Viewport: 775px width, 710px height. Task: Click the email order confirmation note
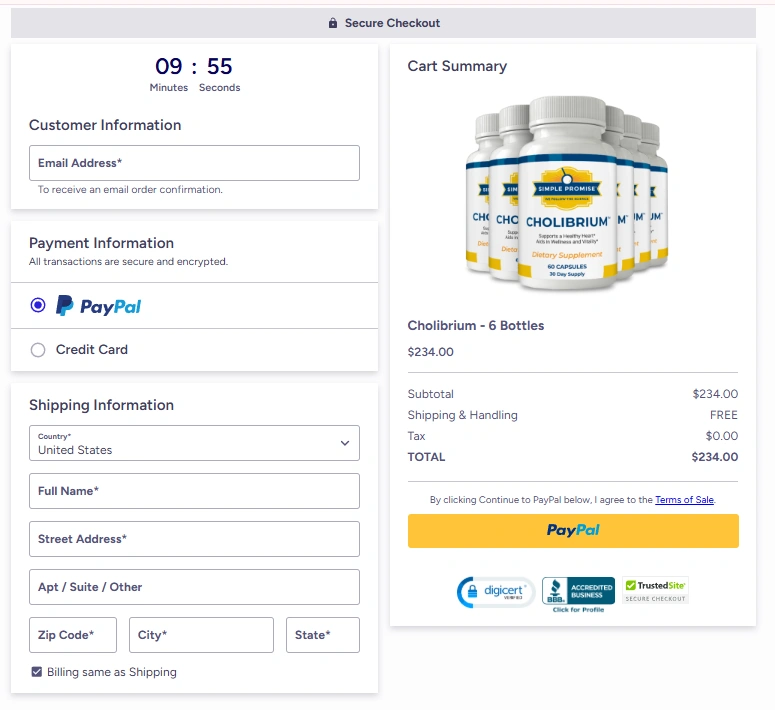point(130,189)
